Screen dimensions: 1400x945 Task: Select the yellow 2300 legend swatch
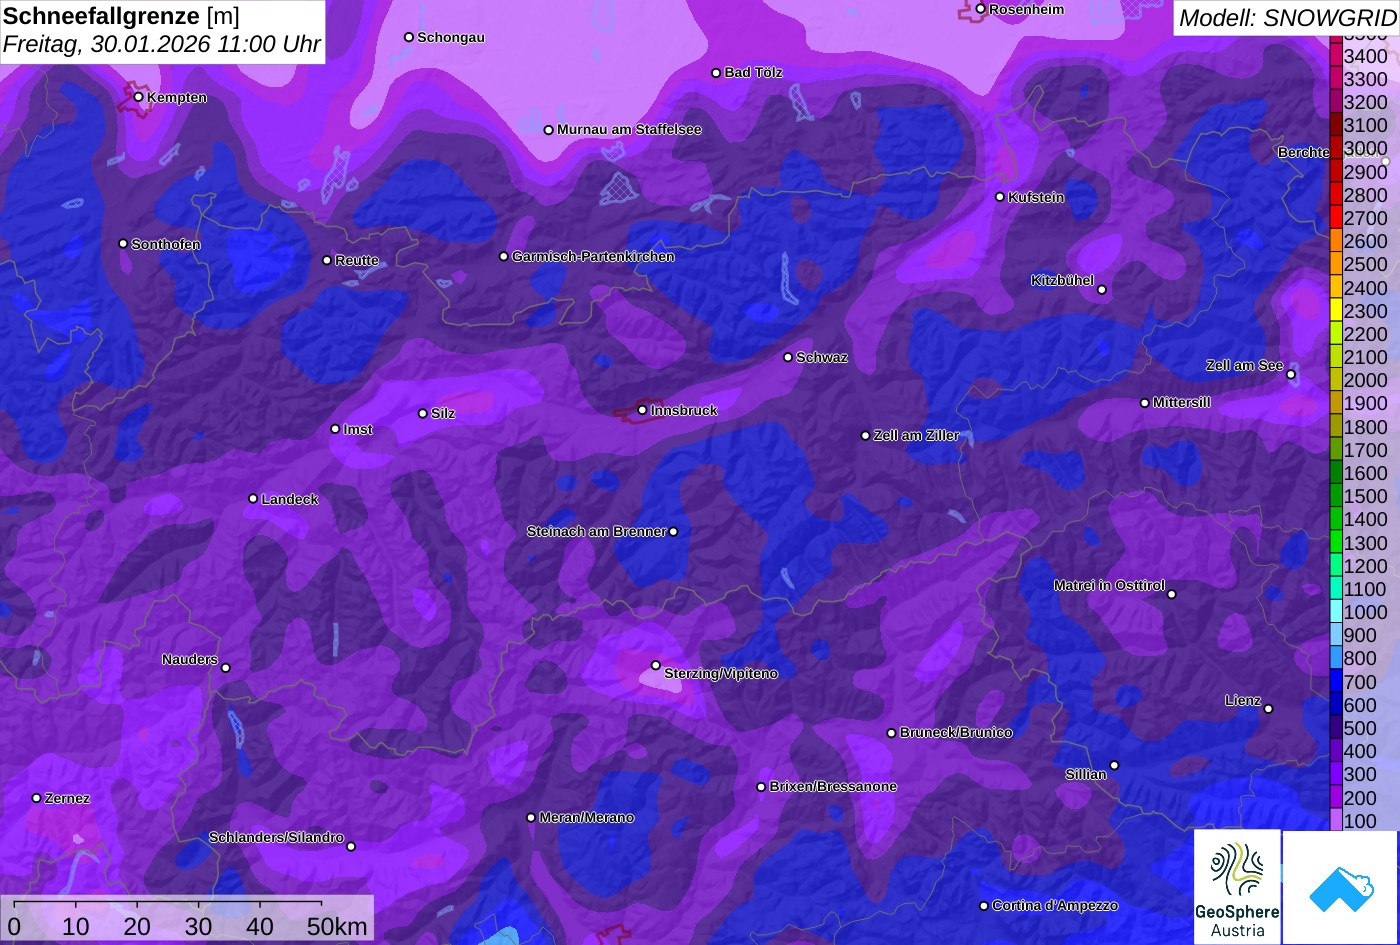1335,311
